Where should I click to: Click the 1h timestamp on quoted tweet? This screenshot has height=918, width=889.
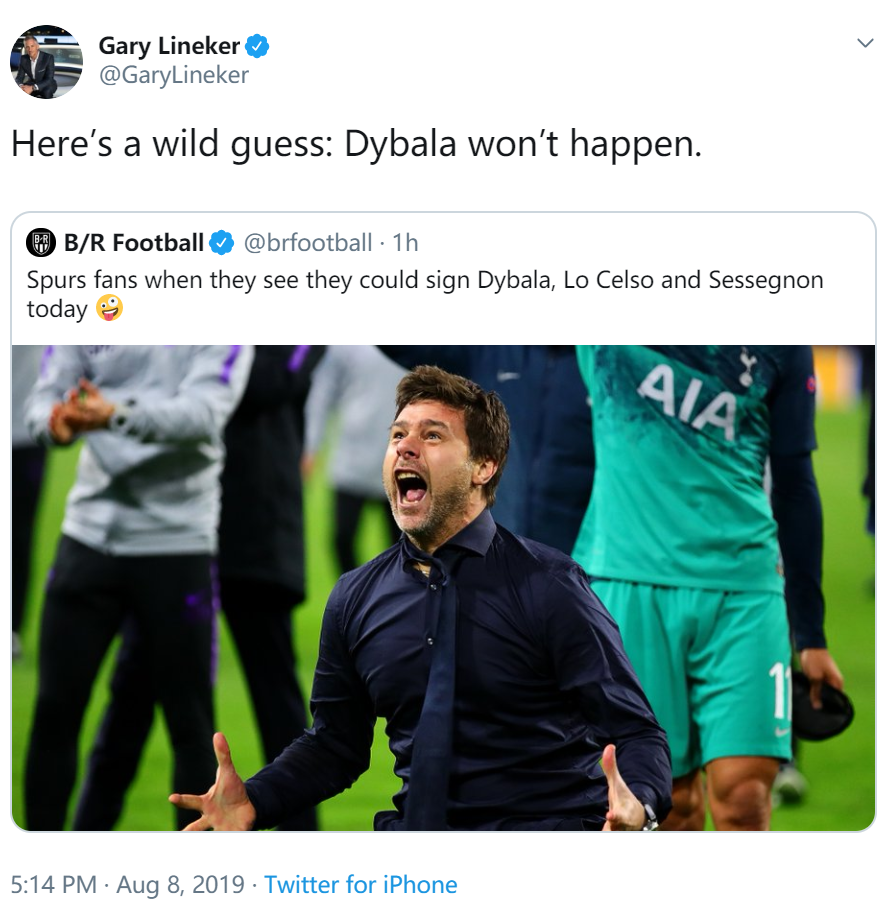point(405,242)
